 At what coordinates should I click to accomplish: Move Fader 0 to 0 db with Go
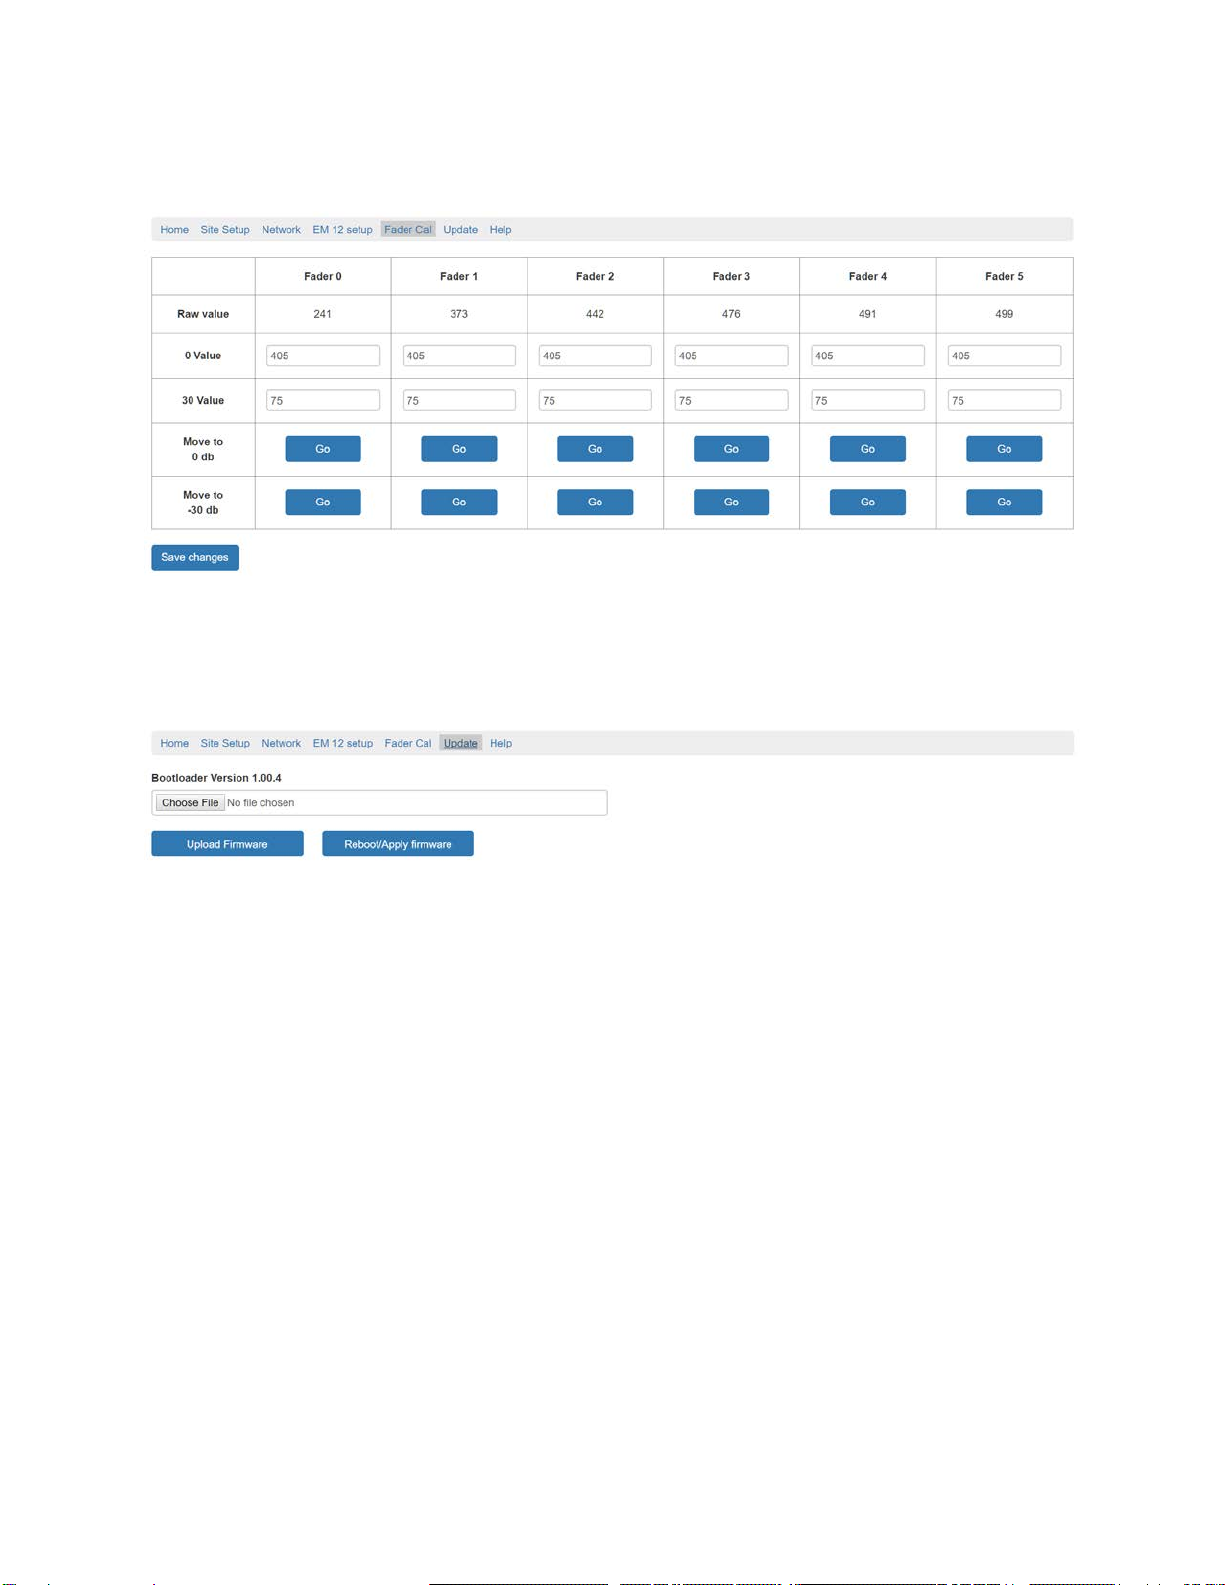323,449
